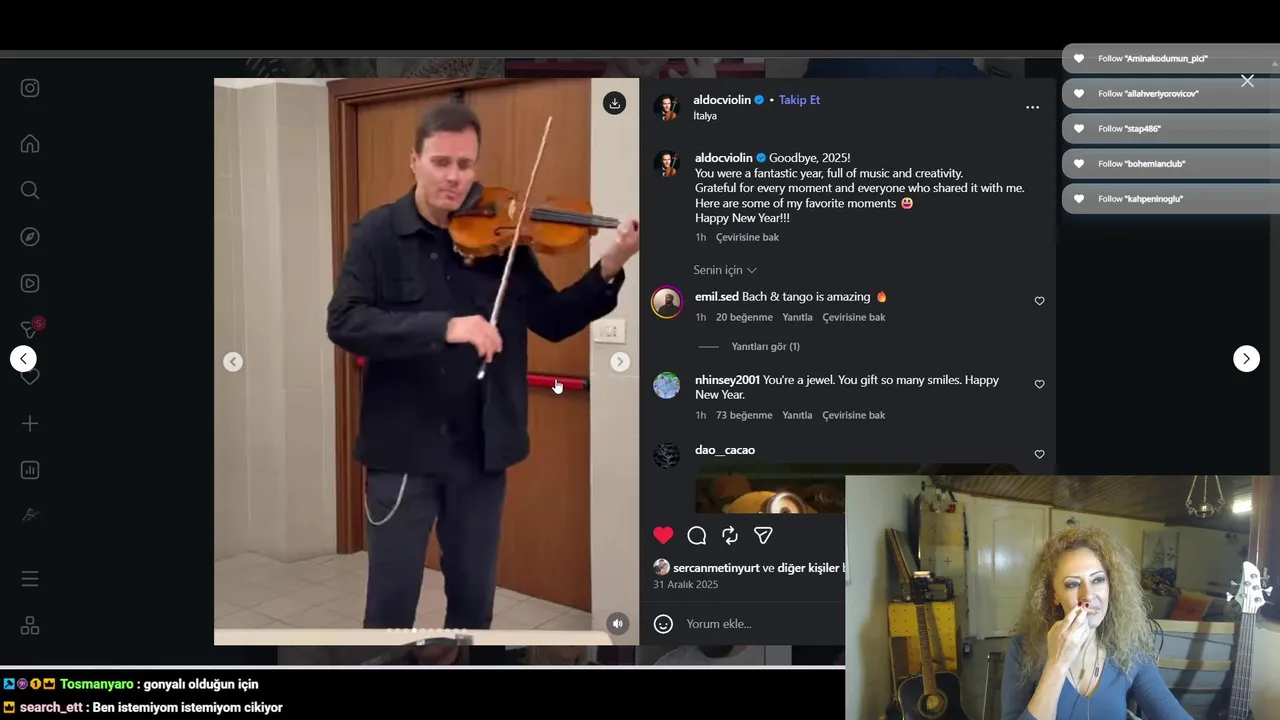Go to next carousel slide in the video
Viewport: 1280px width, 720px height.
click(620, 362)
